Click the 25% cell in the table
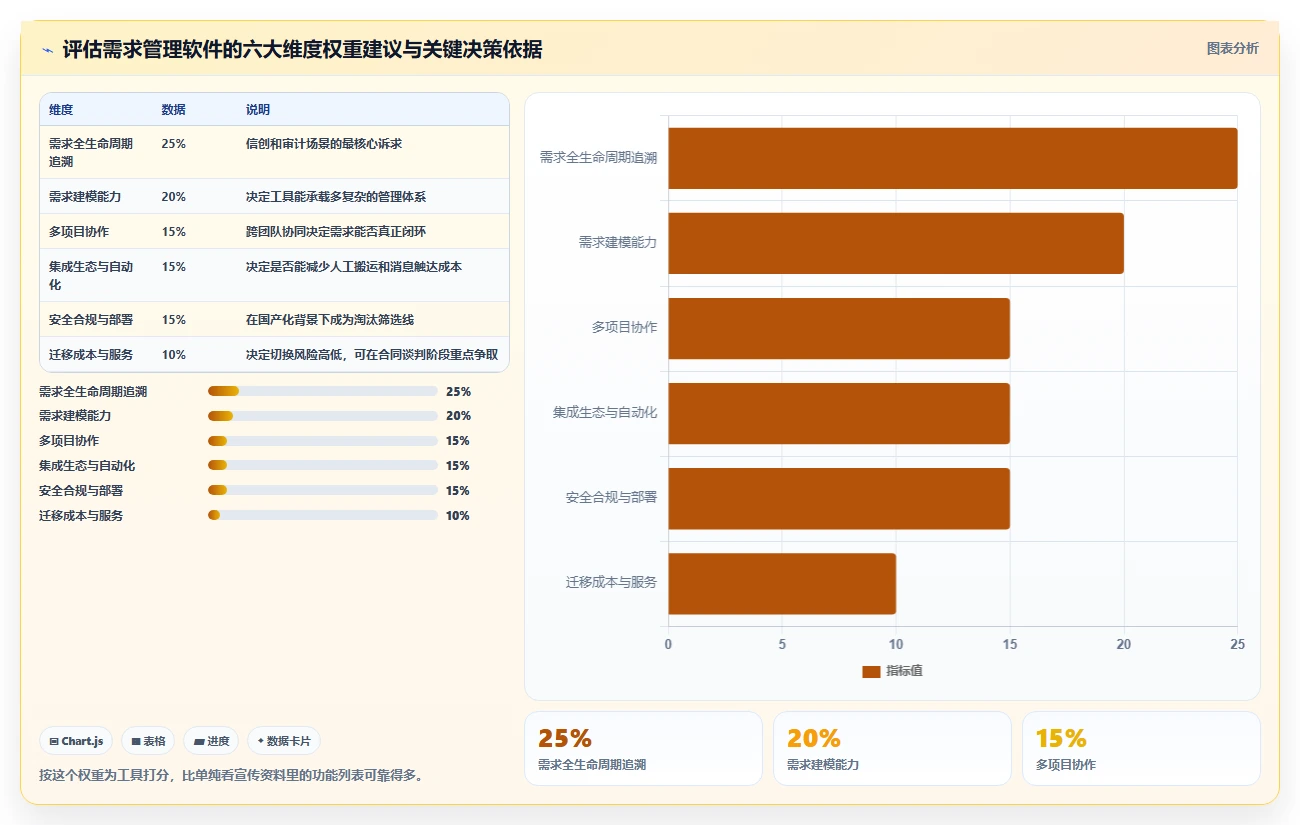The height and width of the screenshot is (825, 1300). click(173, 144)
